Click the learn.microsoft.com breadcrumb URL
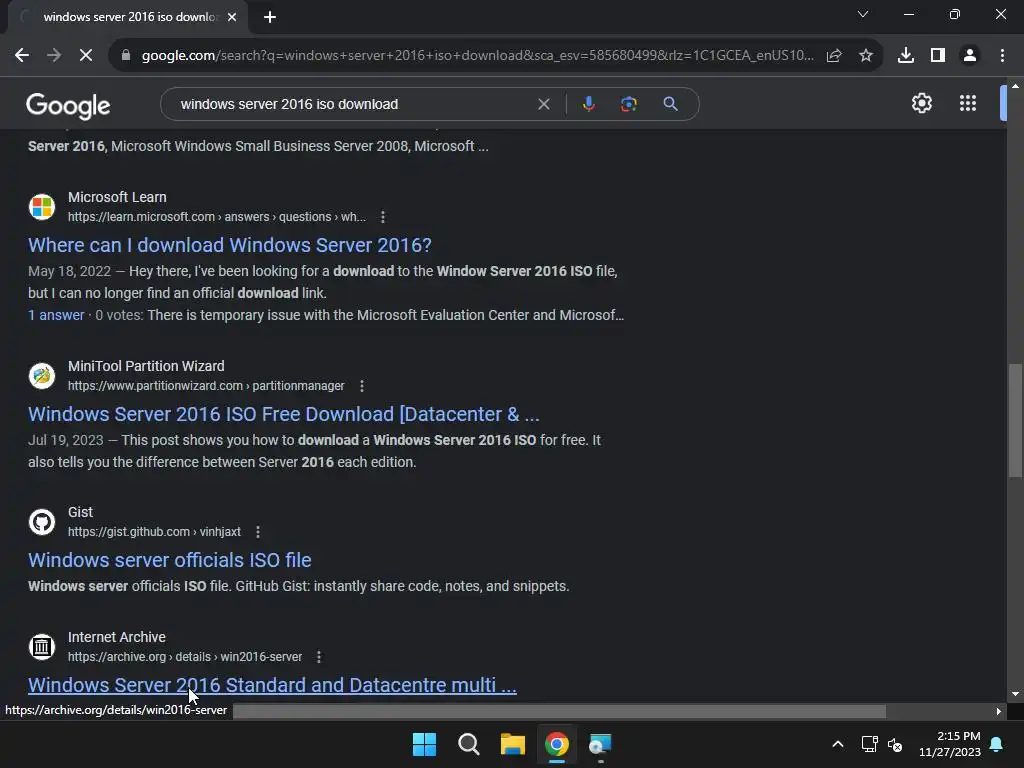Image resolution: width=1024 pixels, height=768 pixels. coord(217,217)
